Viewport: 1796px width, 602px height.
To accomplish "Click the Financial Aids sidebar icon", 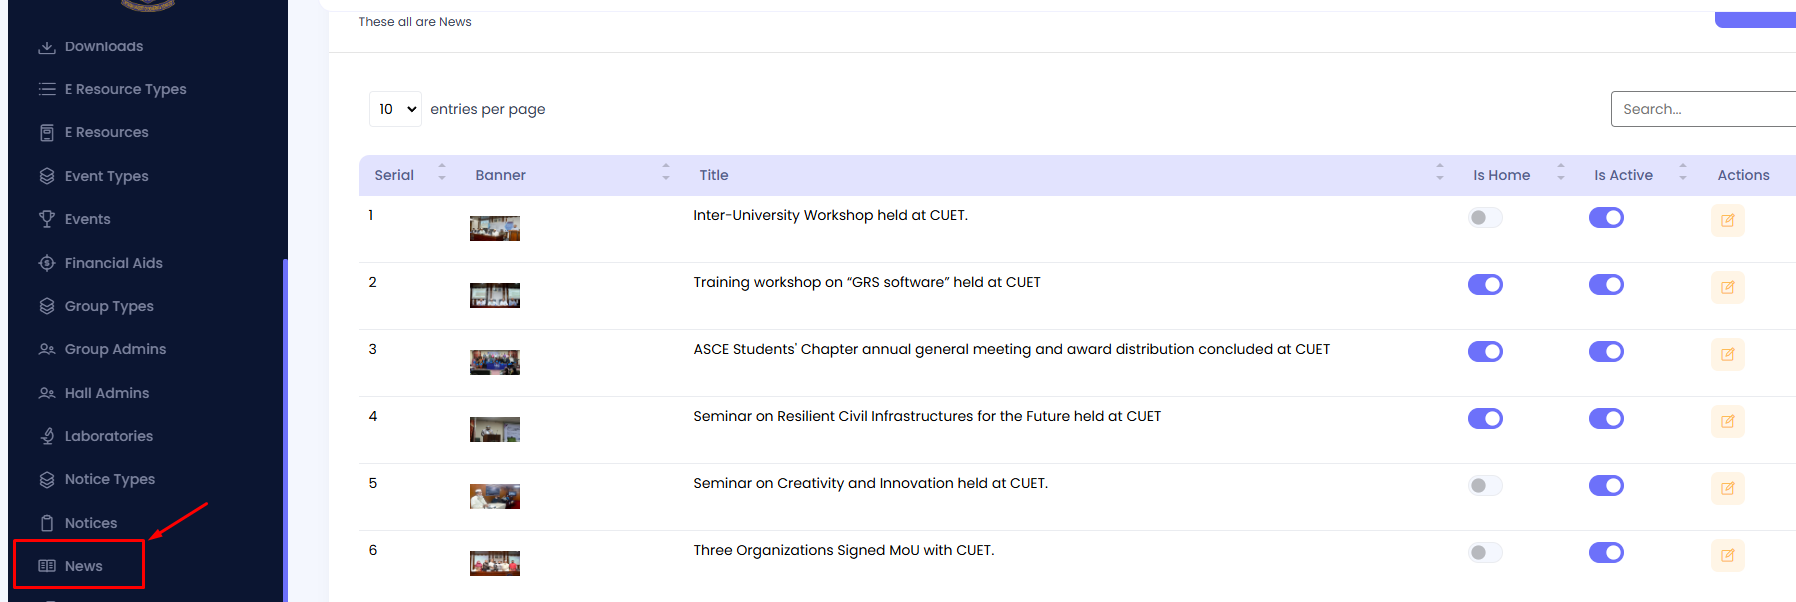I will (x=47, y=263).
